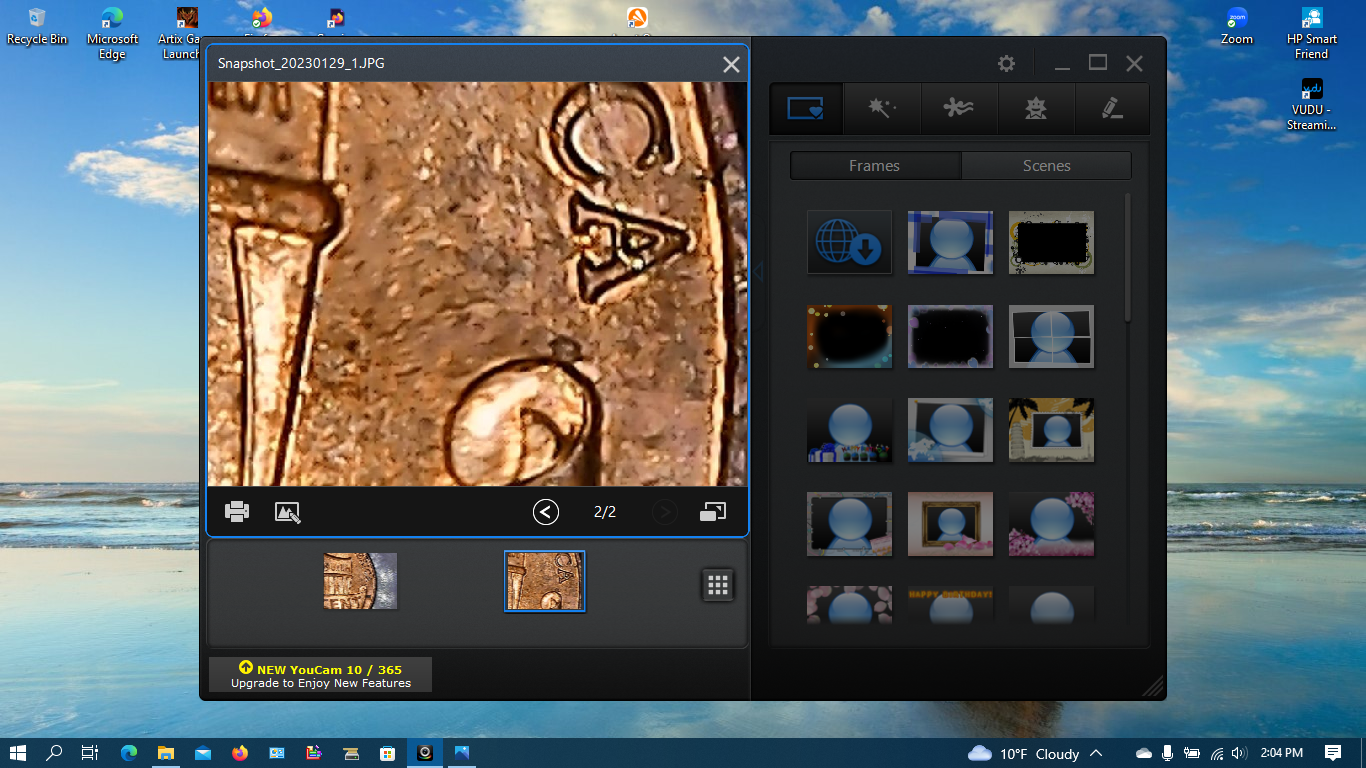Open the Photos app on the taskbar
Viewport: 1366px width, 768px height.
click(x=462, y=753)
